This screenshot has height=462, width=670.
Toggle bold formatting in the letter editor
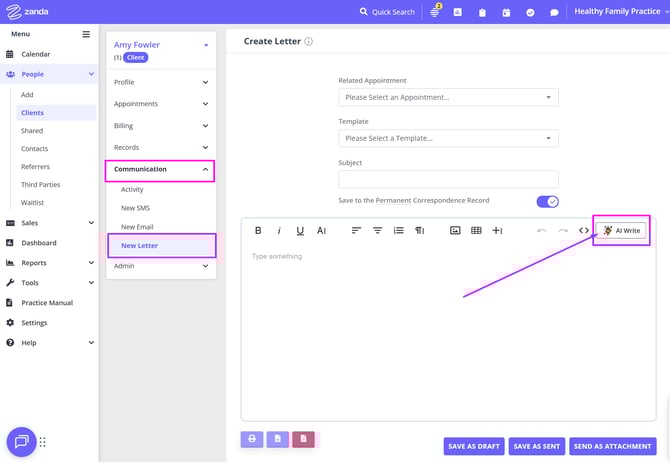(x=258, y=230)
